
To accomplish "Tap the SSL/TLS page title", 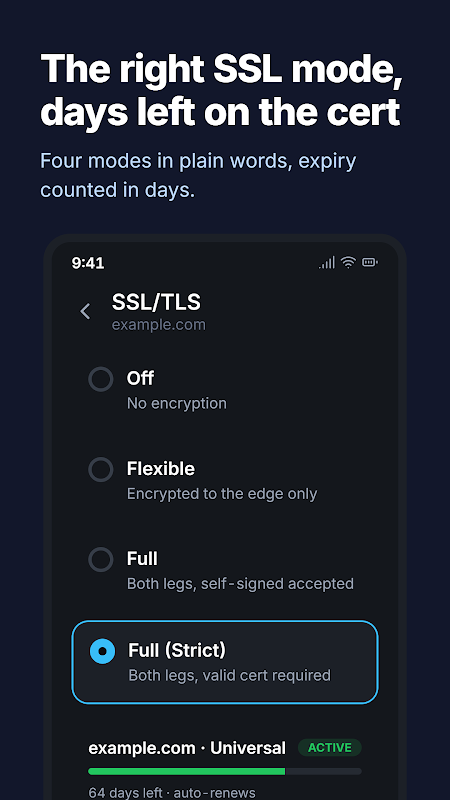I will 156,302.
